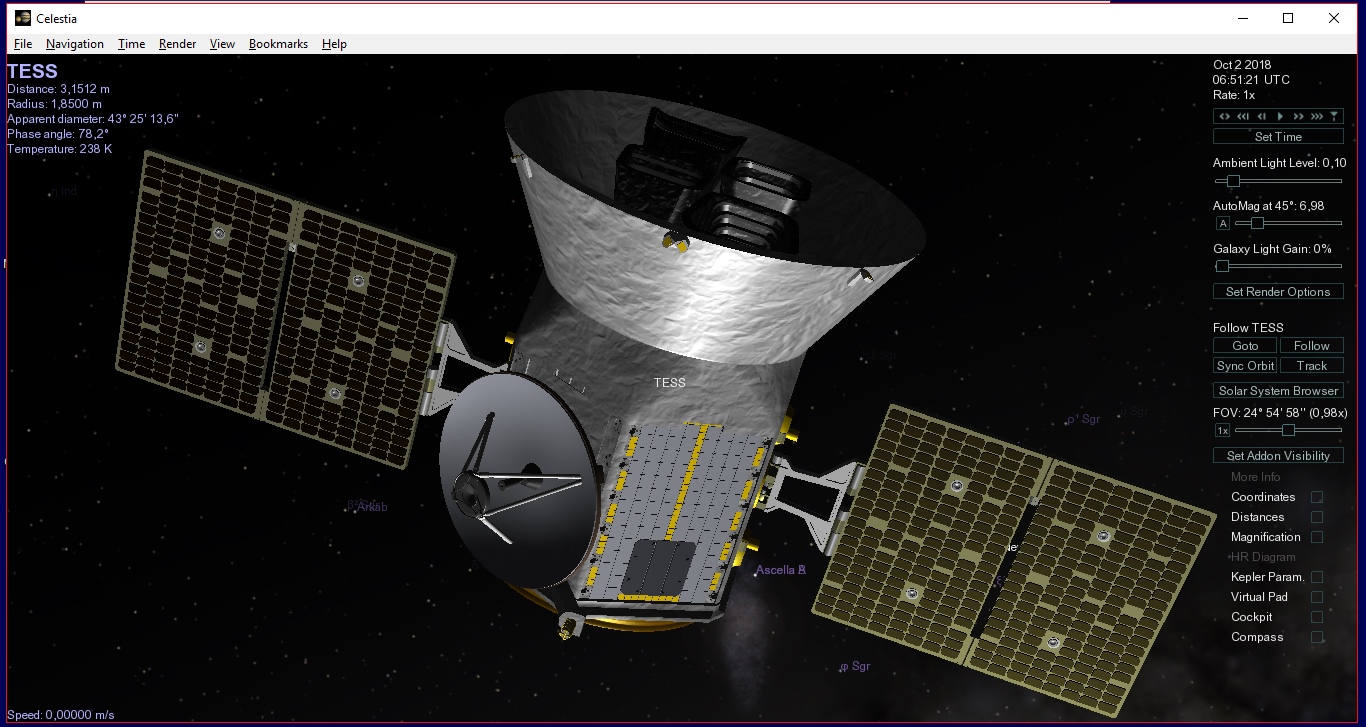Screen dimensions: 1366x727
Task: Enable the Coordinates checkbox
Action: tap(1317, 497)
